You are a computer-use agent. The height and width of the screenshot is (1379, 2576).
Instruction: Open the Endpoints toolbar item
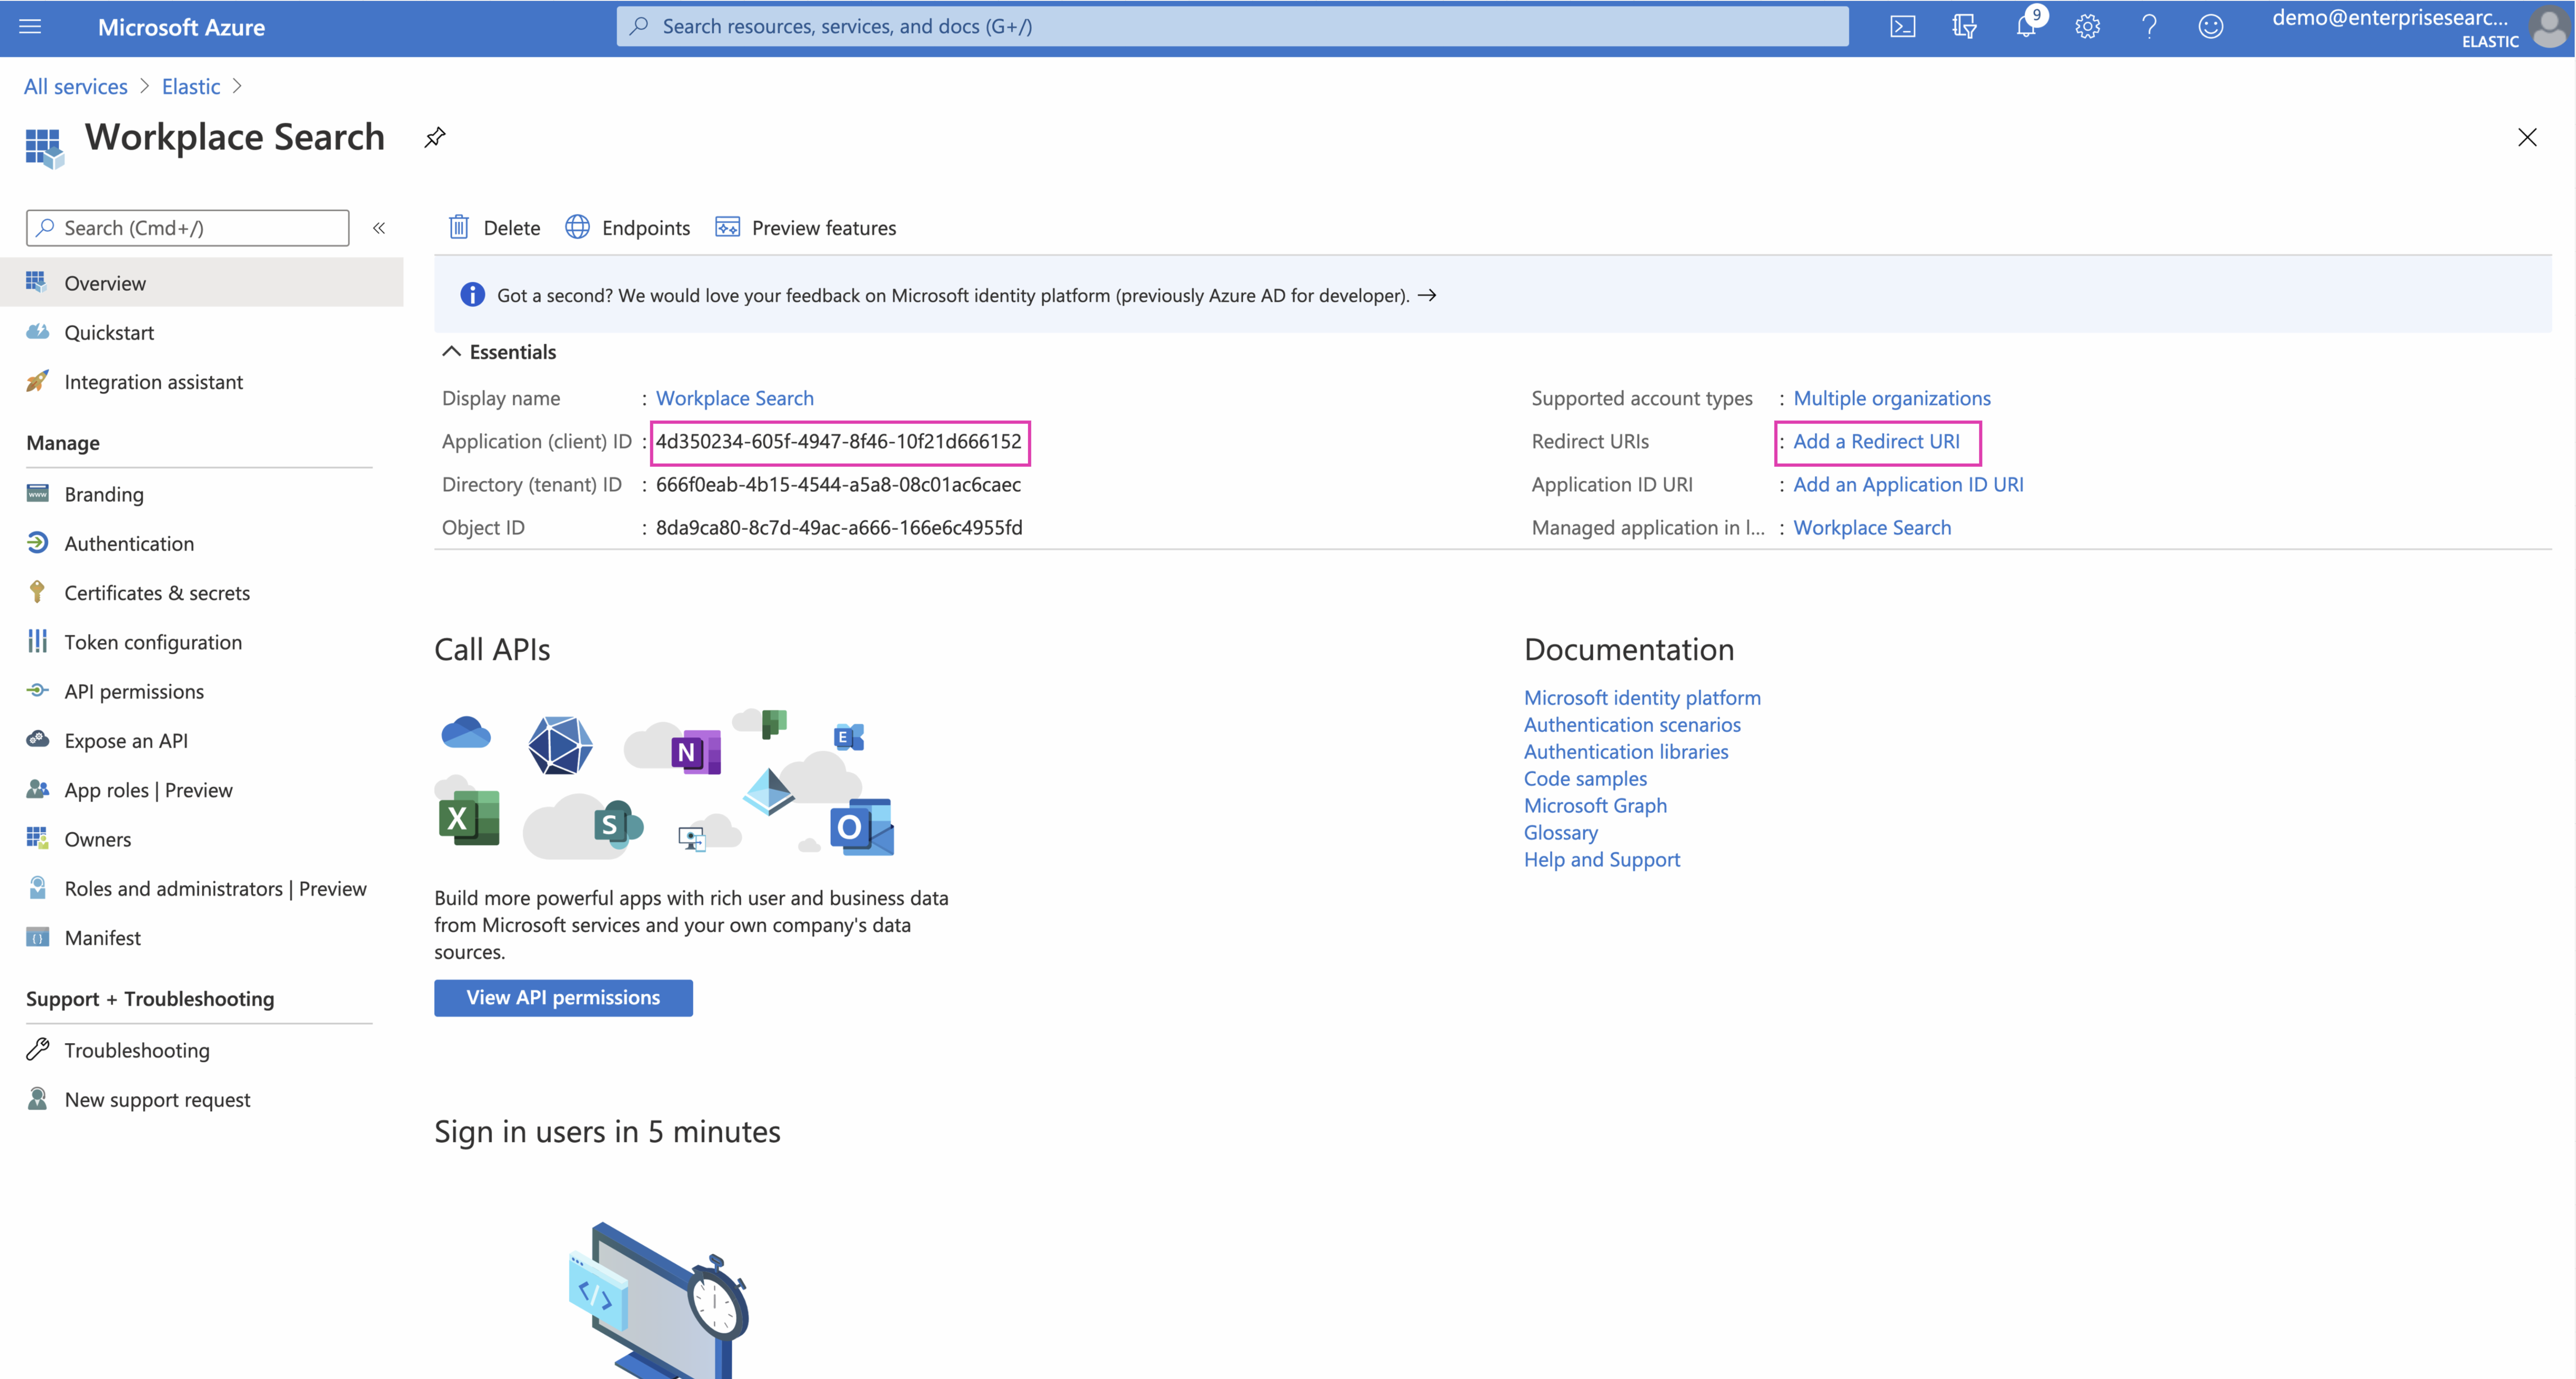(628, 228)
